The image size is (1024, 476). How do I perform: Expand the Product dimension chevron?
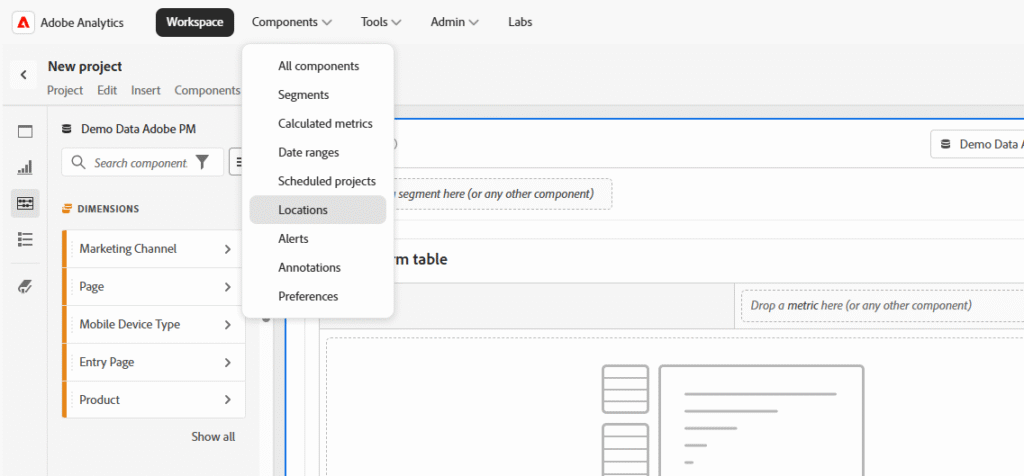click(x=228, y=400)
